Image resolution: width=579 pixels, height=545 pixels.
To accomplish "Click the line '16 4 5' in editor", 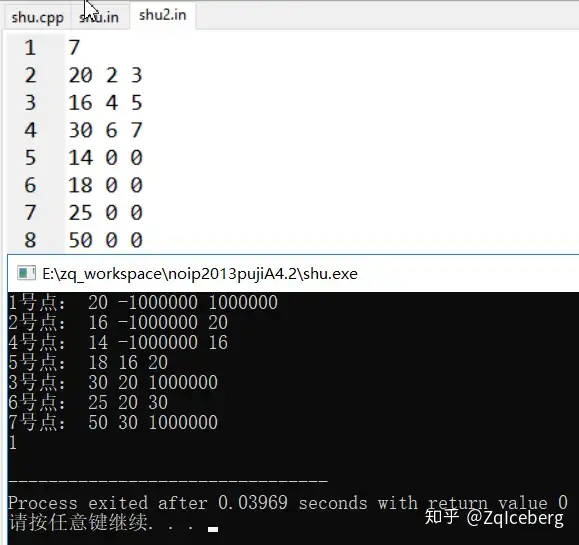I will click(x=106, y=103).
